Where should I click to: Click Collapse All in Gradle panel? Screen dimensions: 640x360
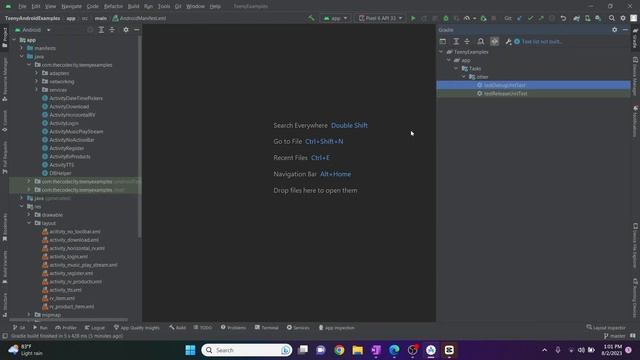click(x=467, y=41)
